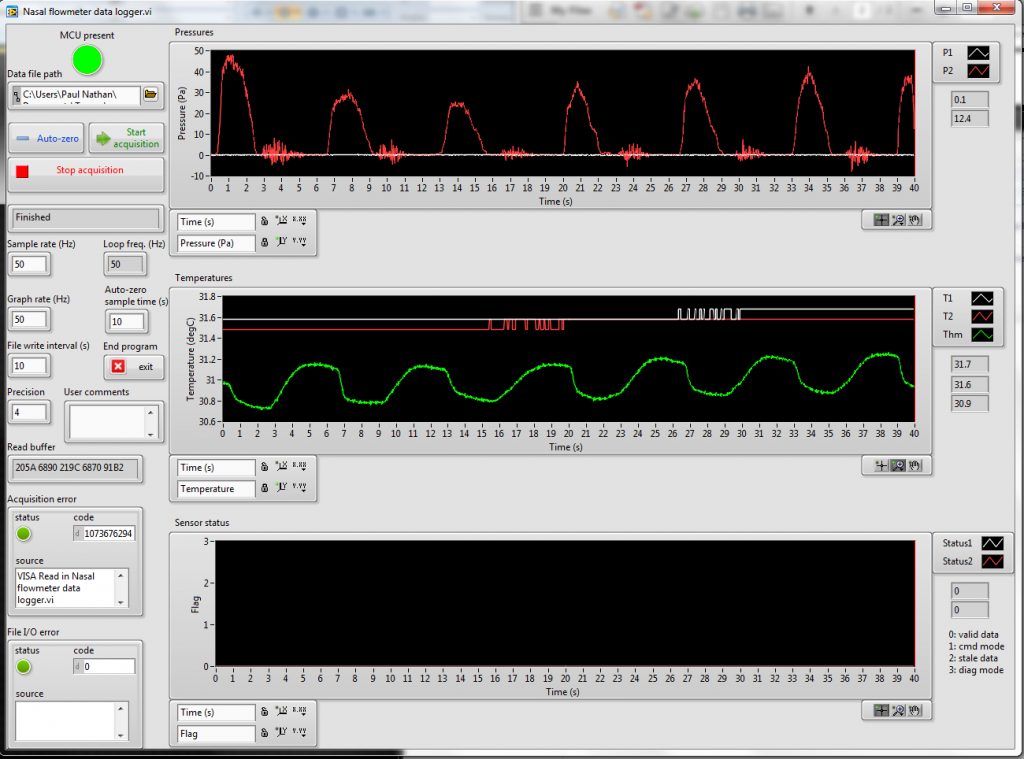Screen dimensions: 1024x759
Task: Open the radix selector beside Acquisition error code
Action: click(x=78, y=534)
